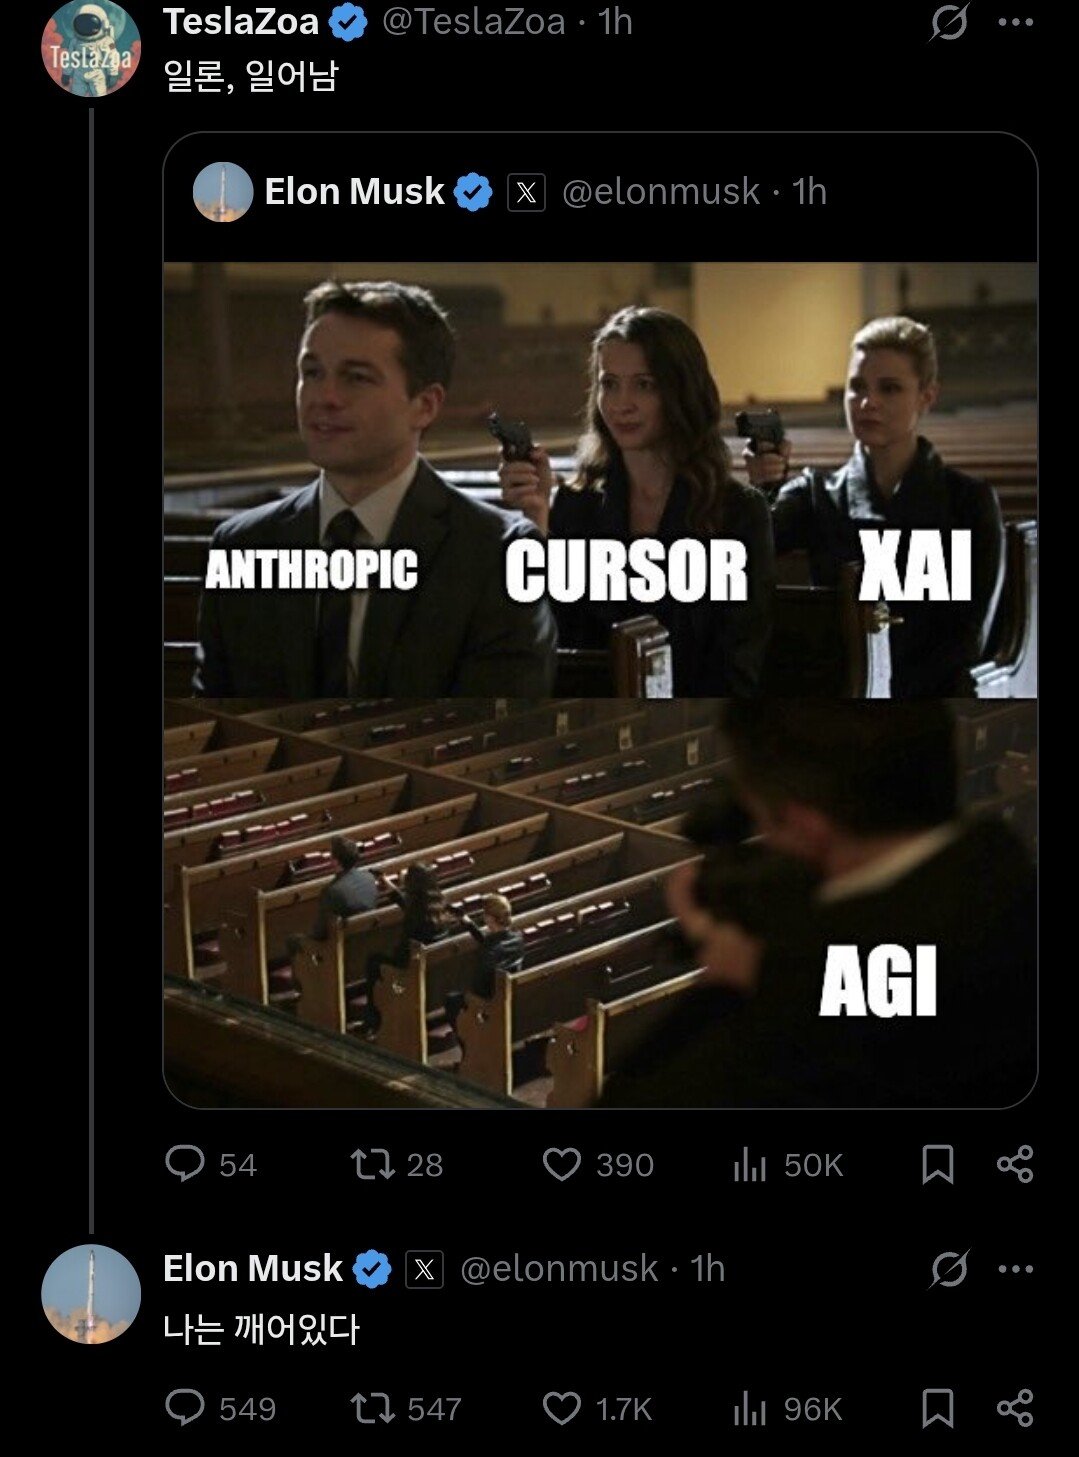Bookmark Elon Musk's reply

click(937, 1408)
